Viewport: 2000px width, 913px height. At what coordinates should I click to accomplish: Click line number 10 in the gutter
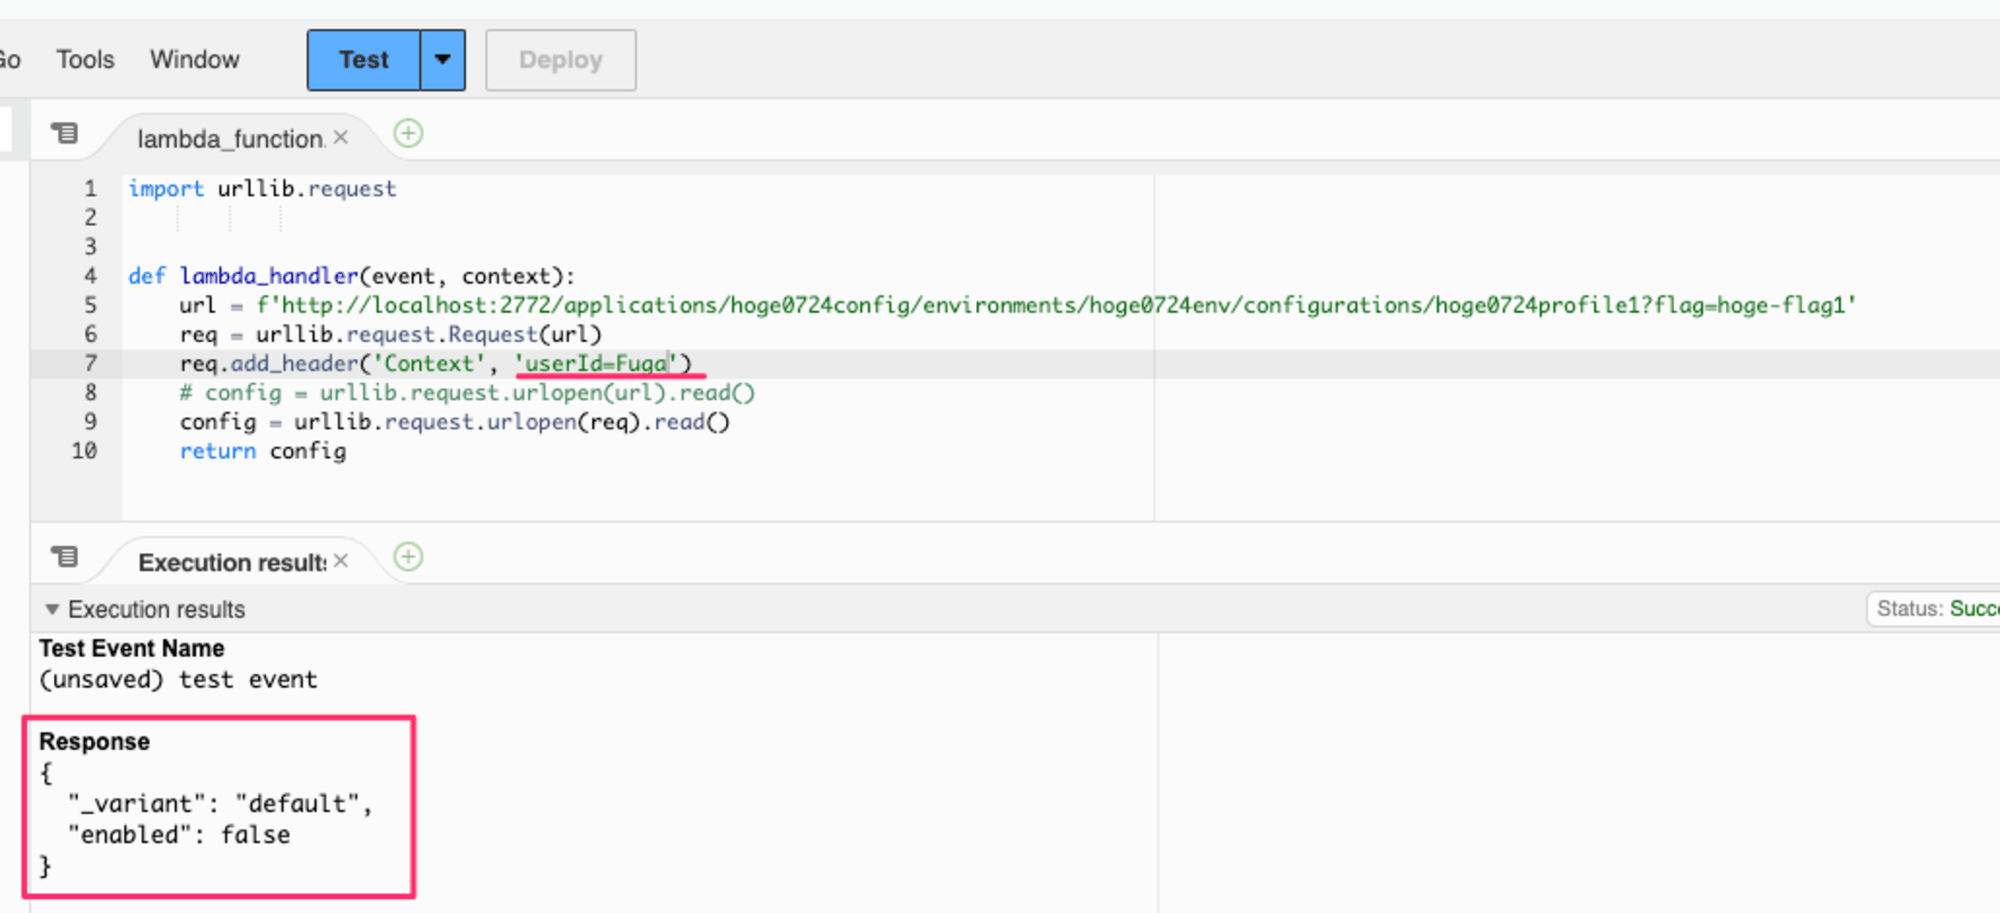coord(84,451)
